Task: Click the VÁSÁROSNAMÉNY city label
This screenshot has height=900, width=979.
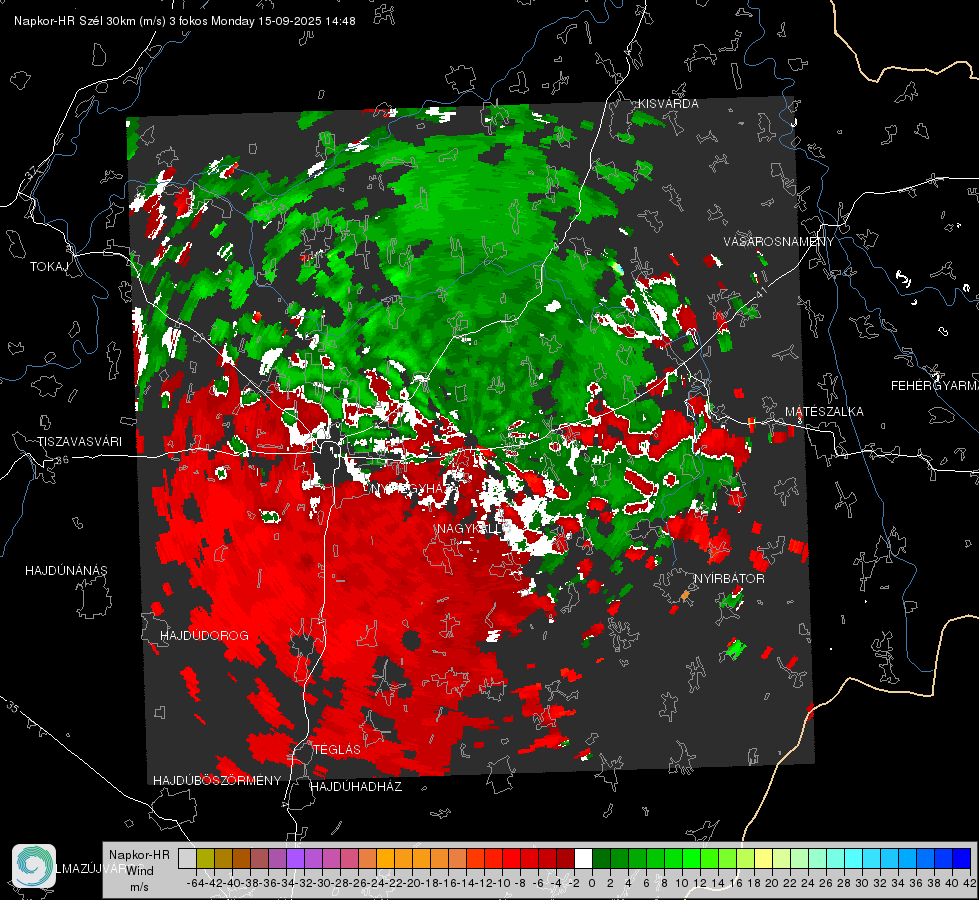Action: click(779, 242)
